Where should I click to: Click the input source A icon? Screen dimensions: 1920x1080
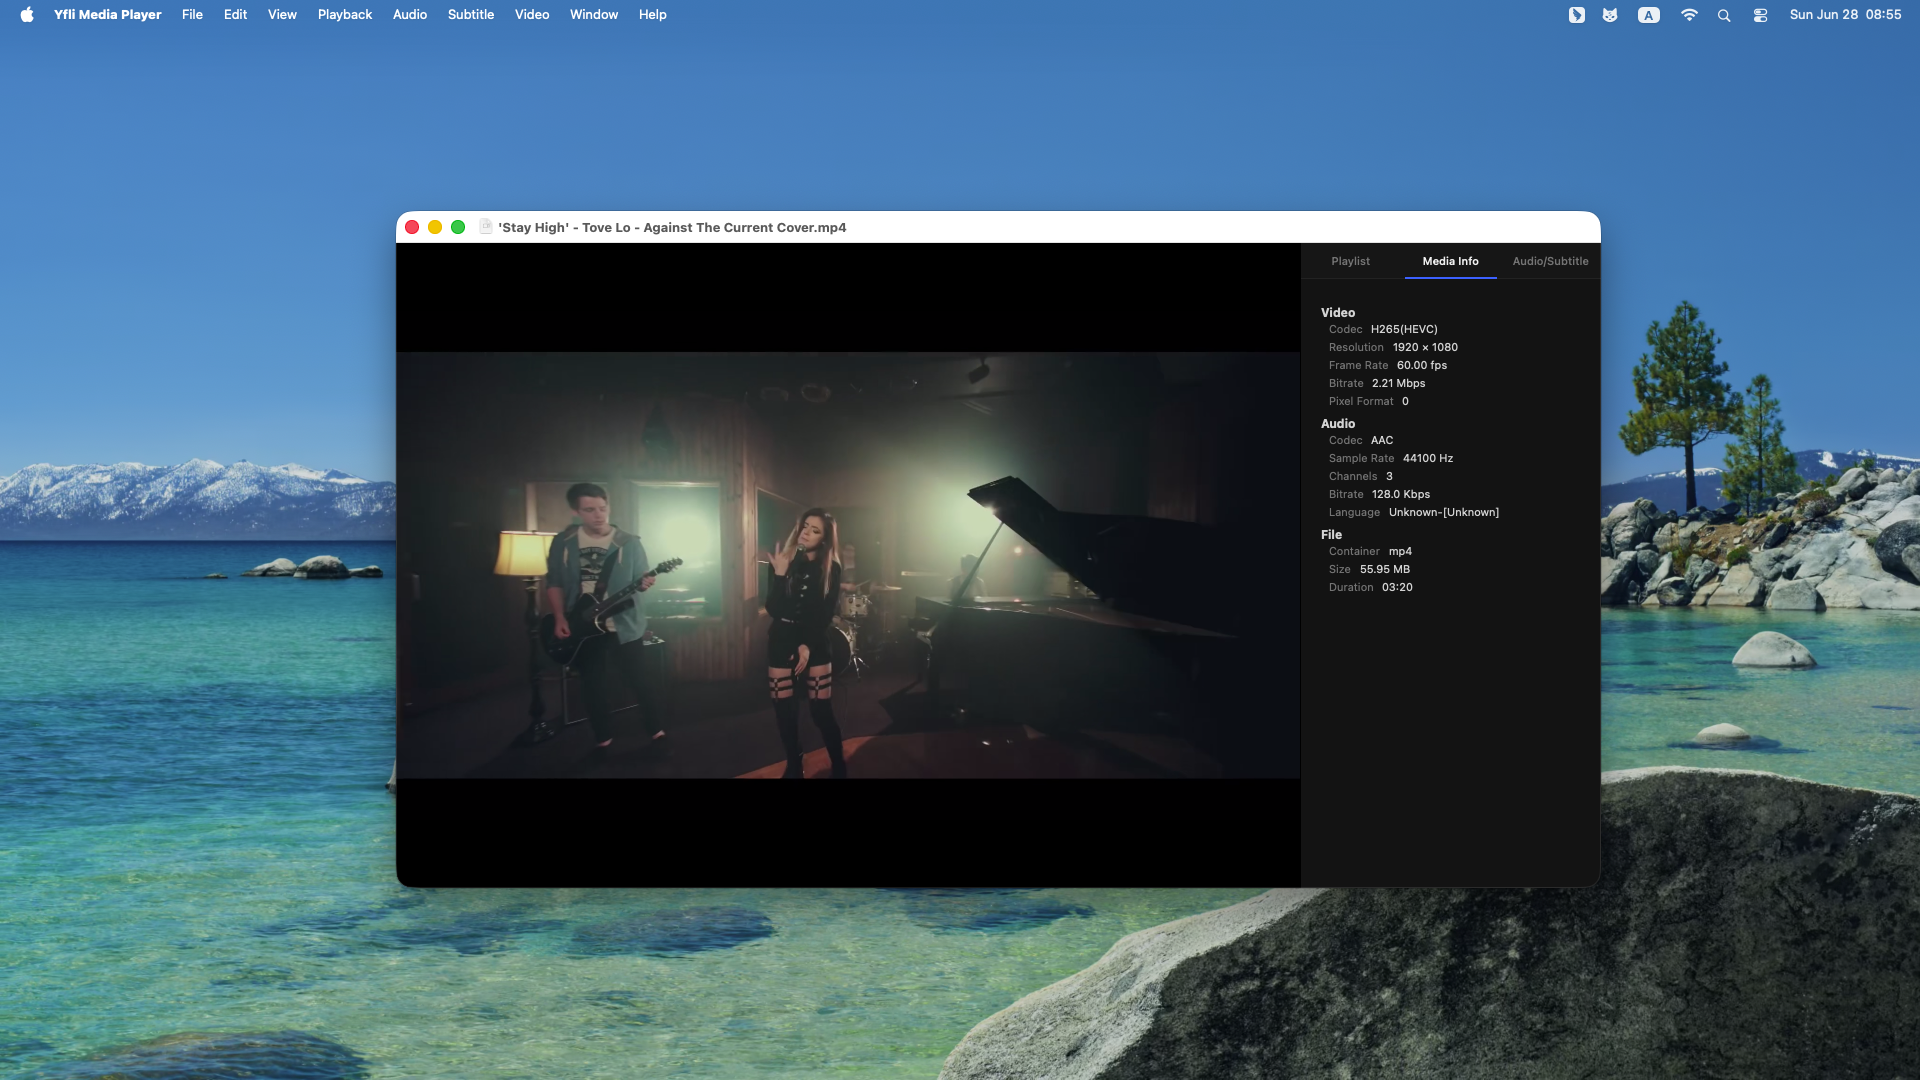coord(1649,14)
